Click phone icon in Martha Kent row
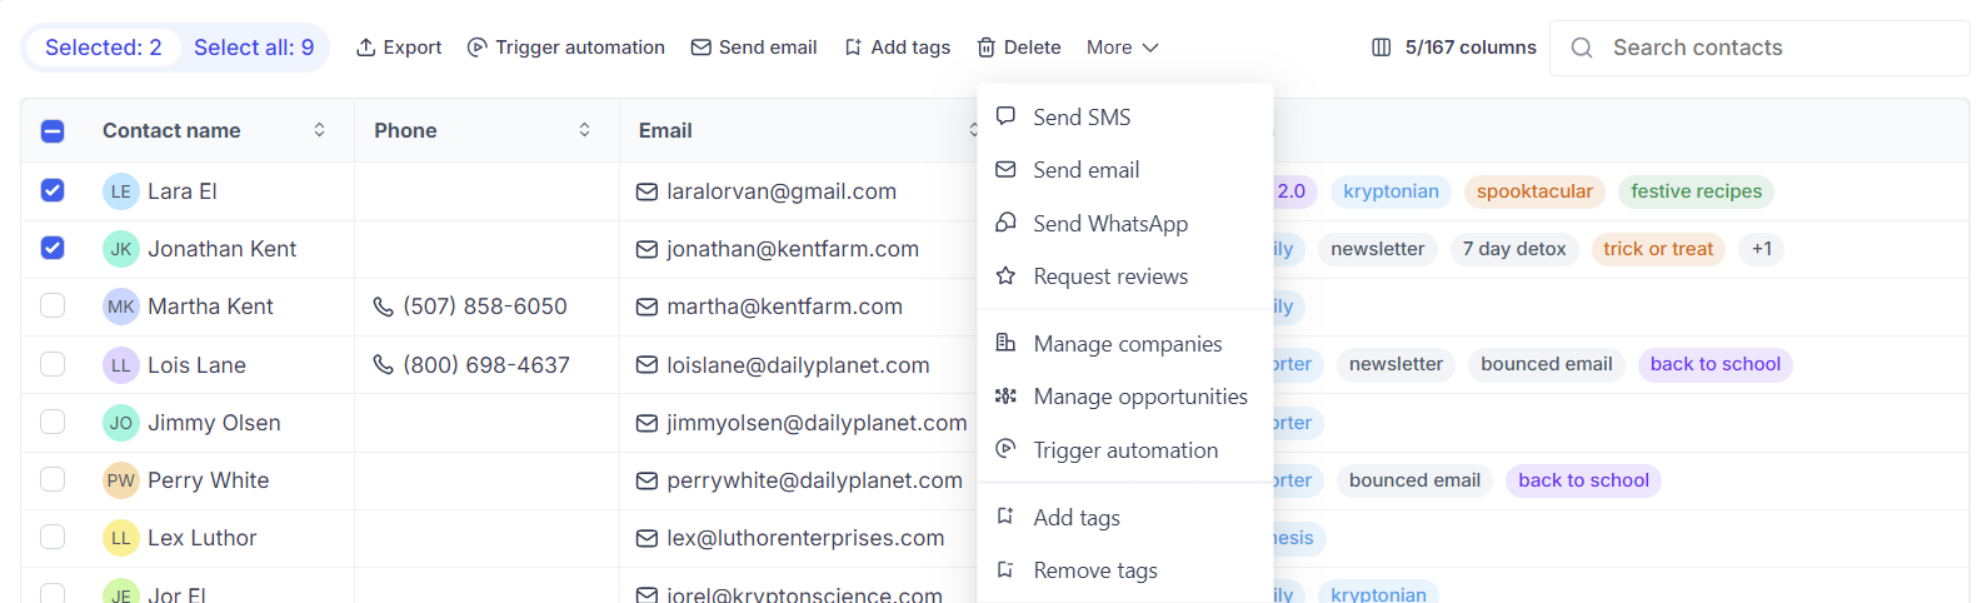Viewport: 1987px width, 603px height. coord(383,307)
